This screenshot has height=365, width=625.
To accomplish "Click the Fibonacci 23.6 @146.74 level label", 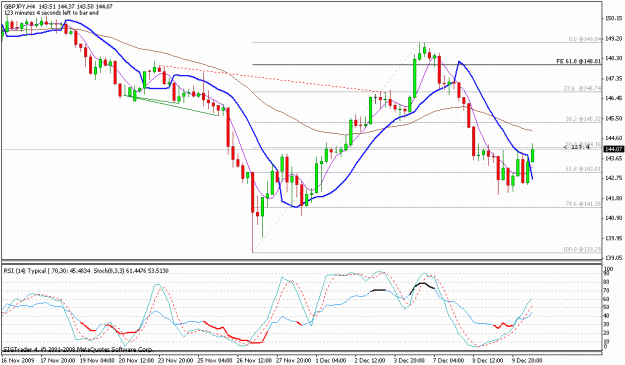I will click(582, 88).
